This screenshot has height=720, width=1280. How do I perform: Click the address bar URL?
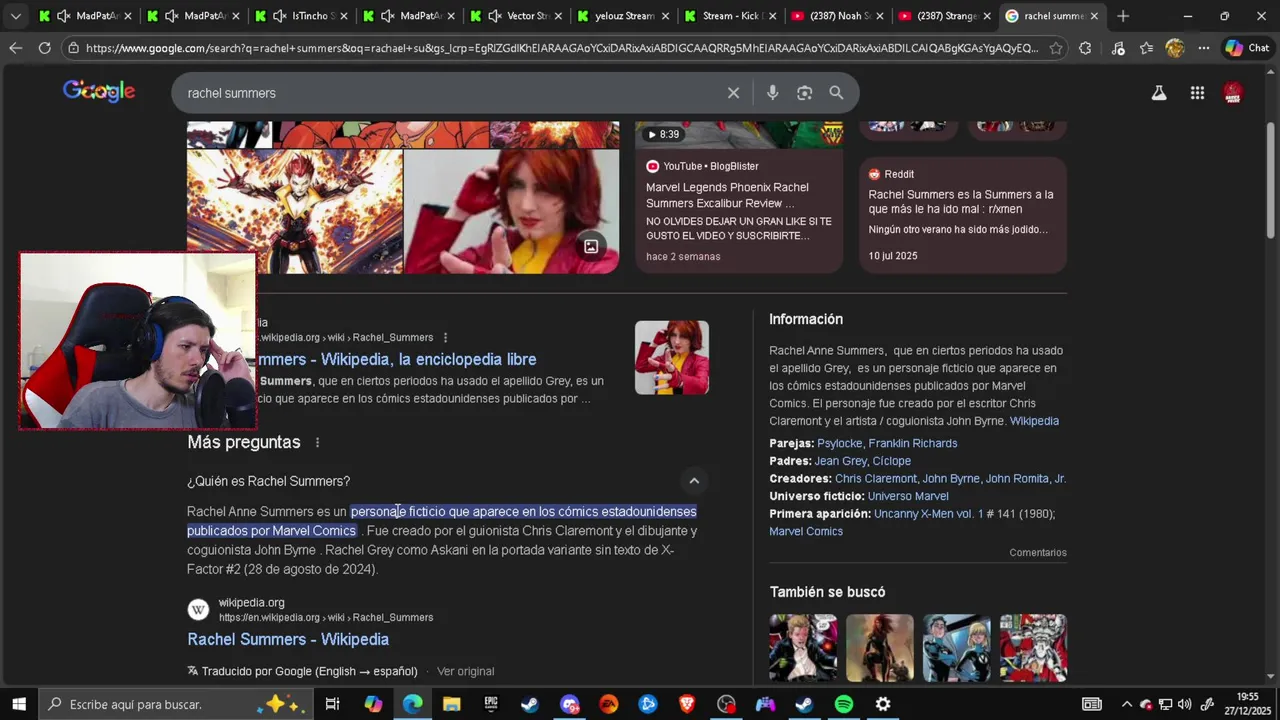click(561, 48)
